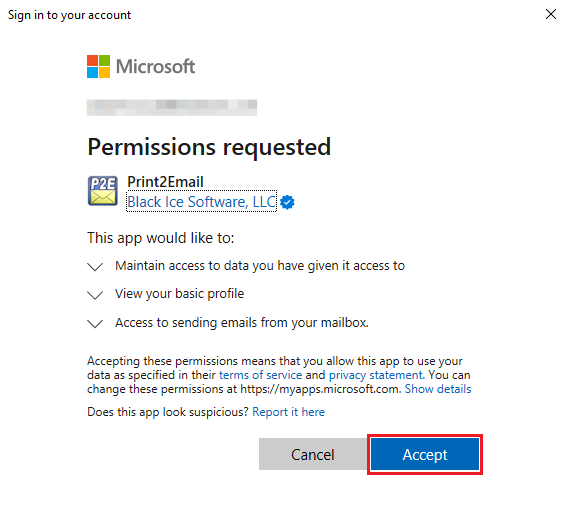Click the verified publisher badge icon
The width and height of the screenshot is (566, 516).
click(x=287, y=202)
